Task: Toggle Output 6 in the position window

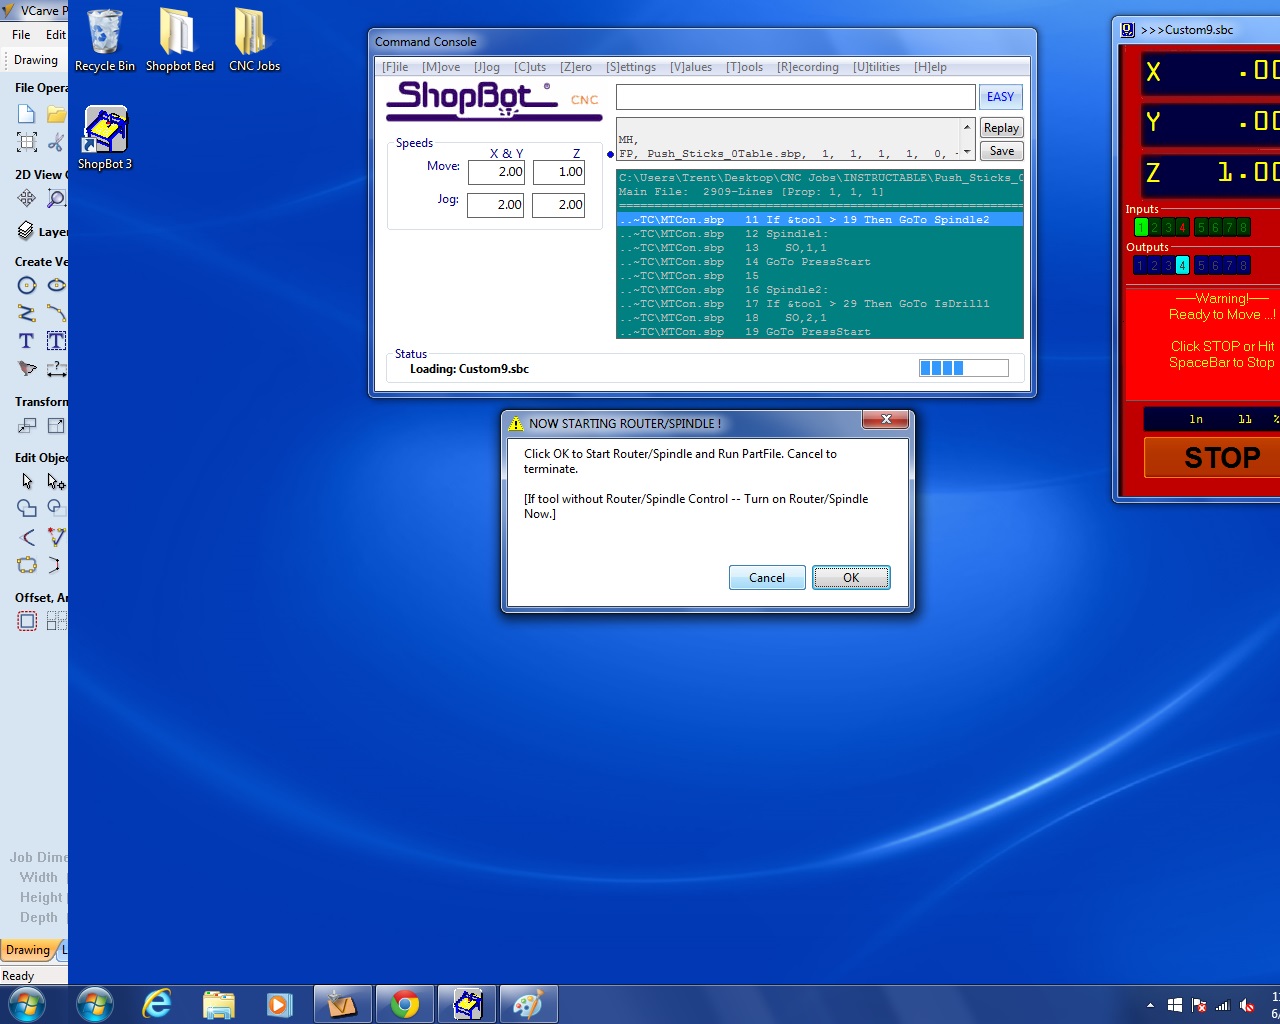Action: 1215,265
